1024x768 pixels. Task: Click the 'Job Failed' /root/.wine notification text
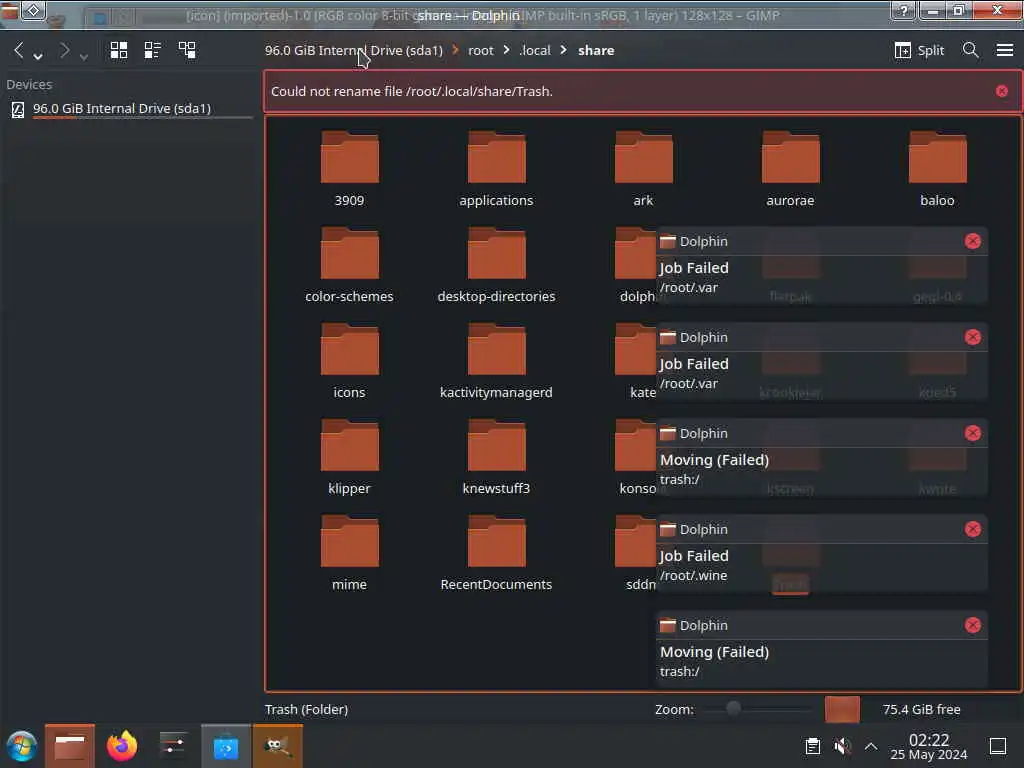point(694,556)
